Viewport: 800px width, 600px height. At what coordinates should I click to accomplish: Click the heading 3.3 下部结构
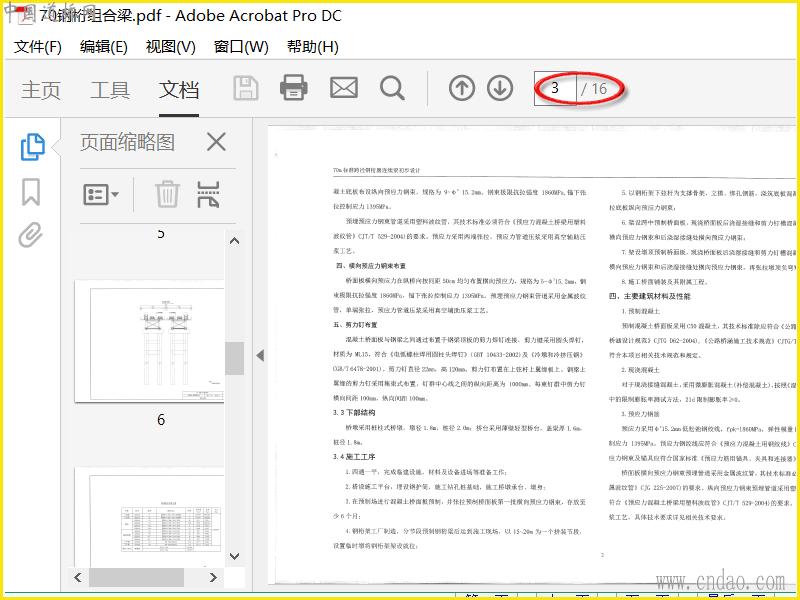tap(354, 412)
